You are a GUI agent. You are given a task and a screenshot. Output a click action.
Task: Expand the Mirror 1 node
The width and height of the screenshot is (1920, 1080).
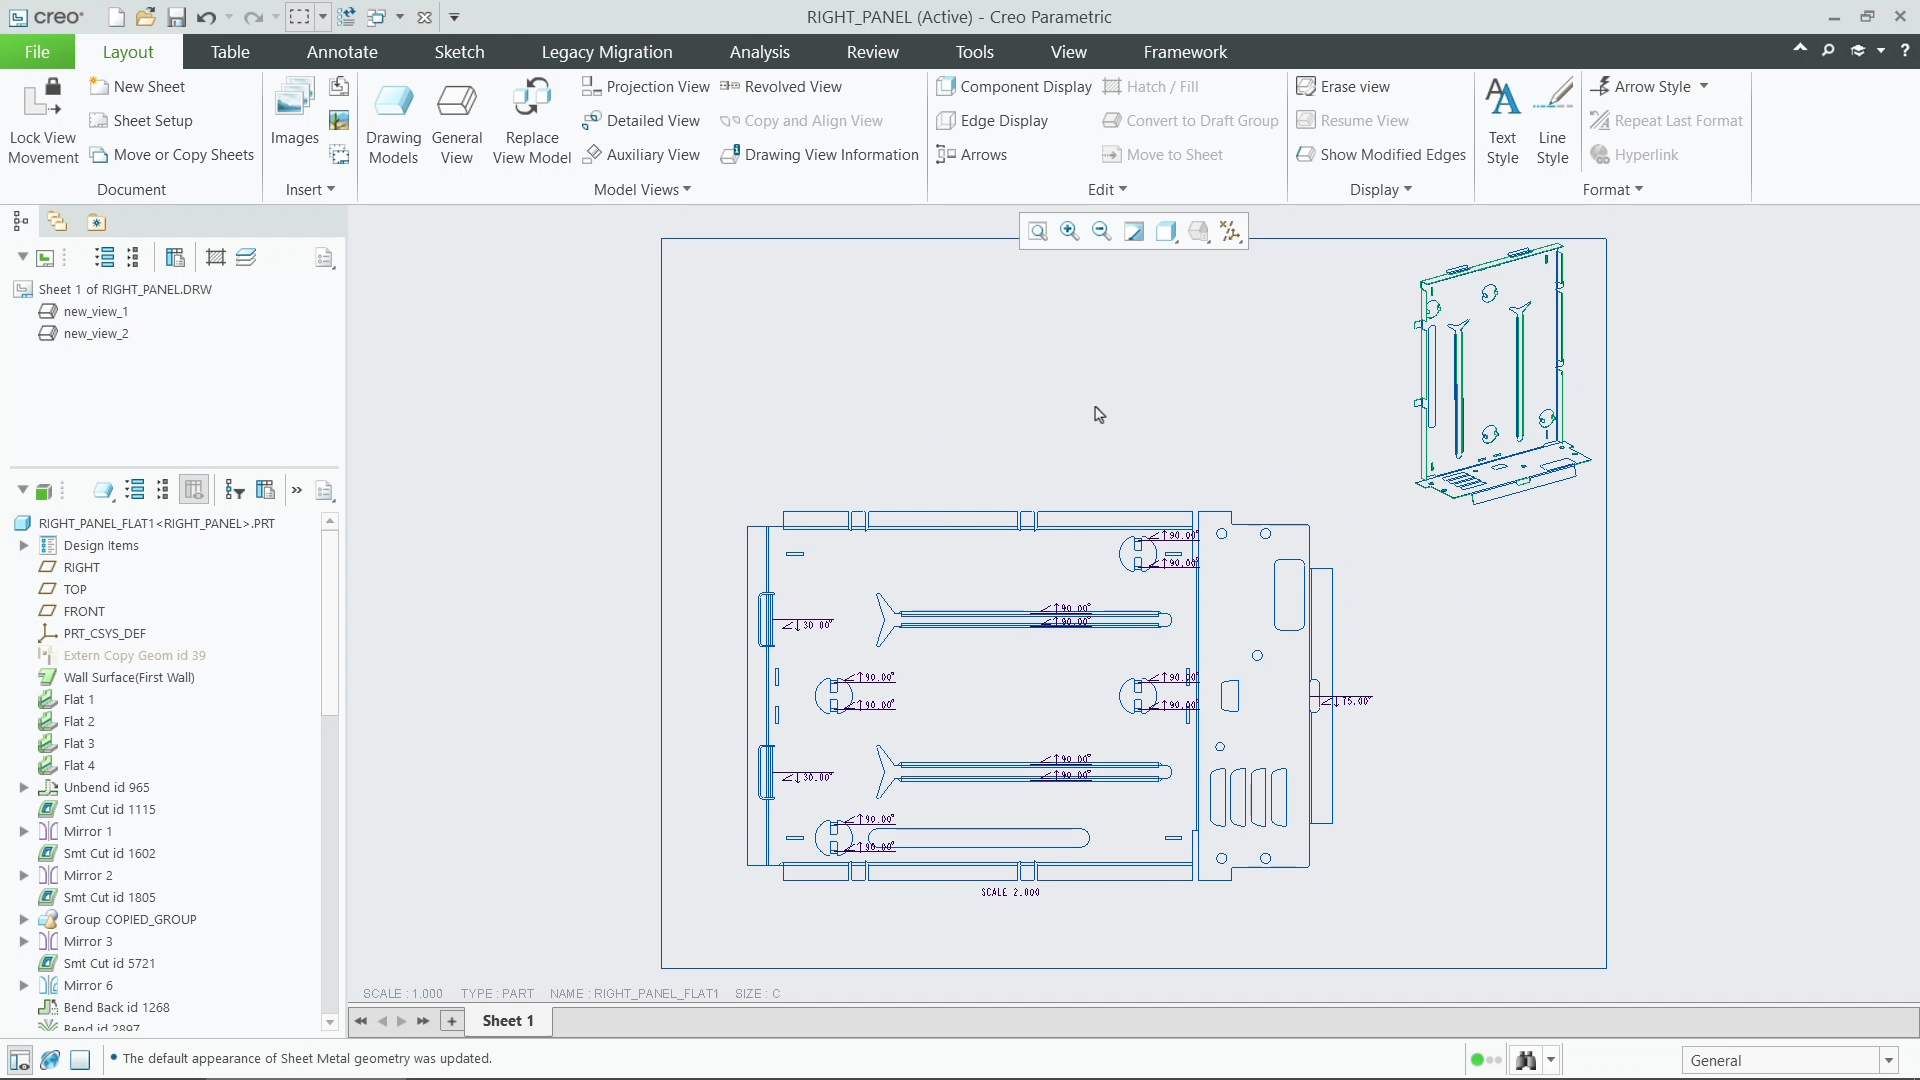24,832
